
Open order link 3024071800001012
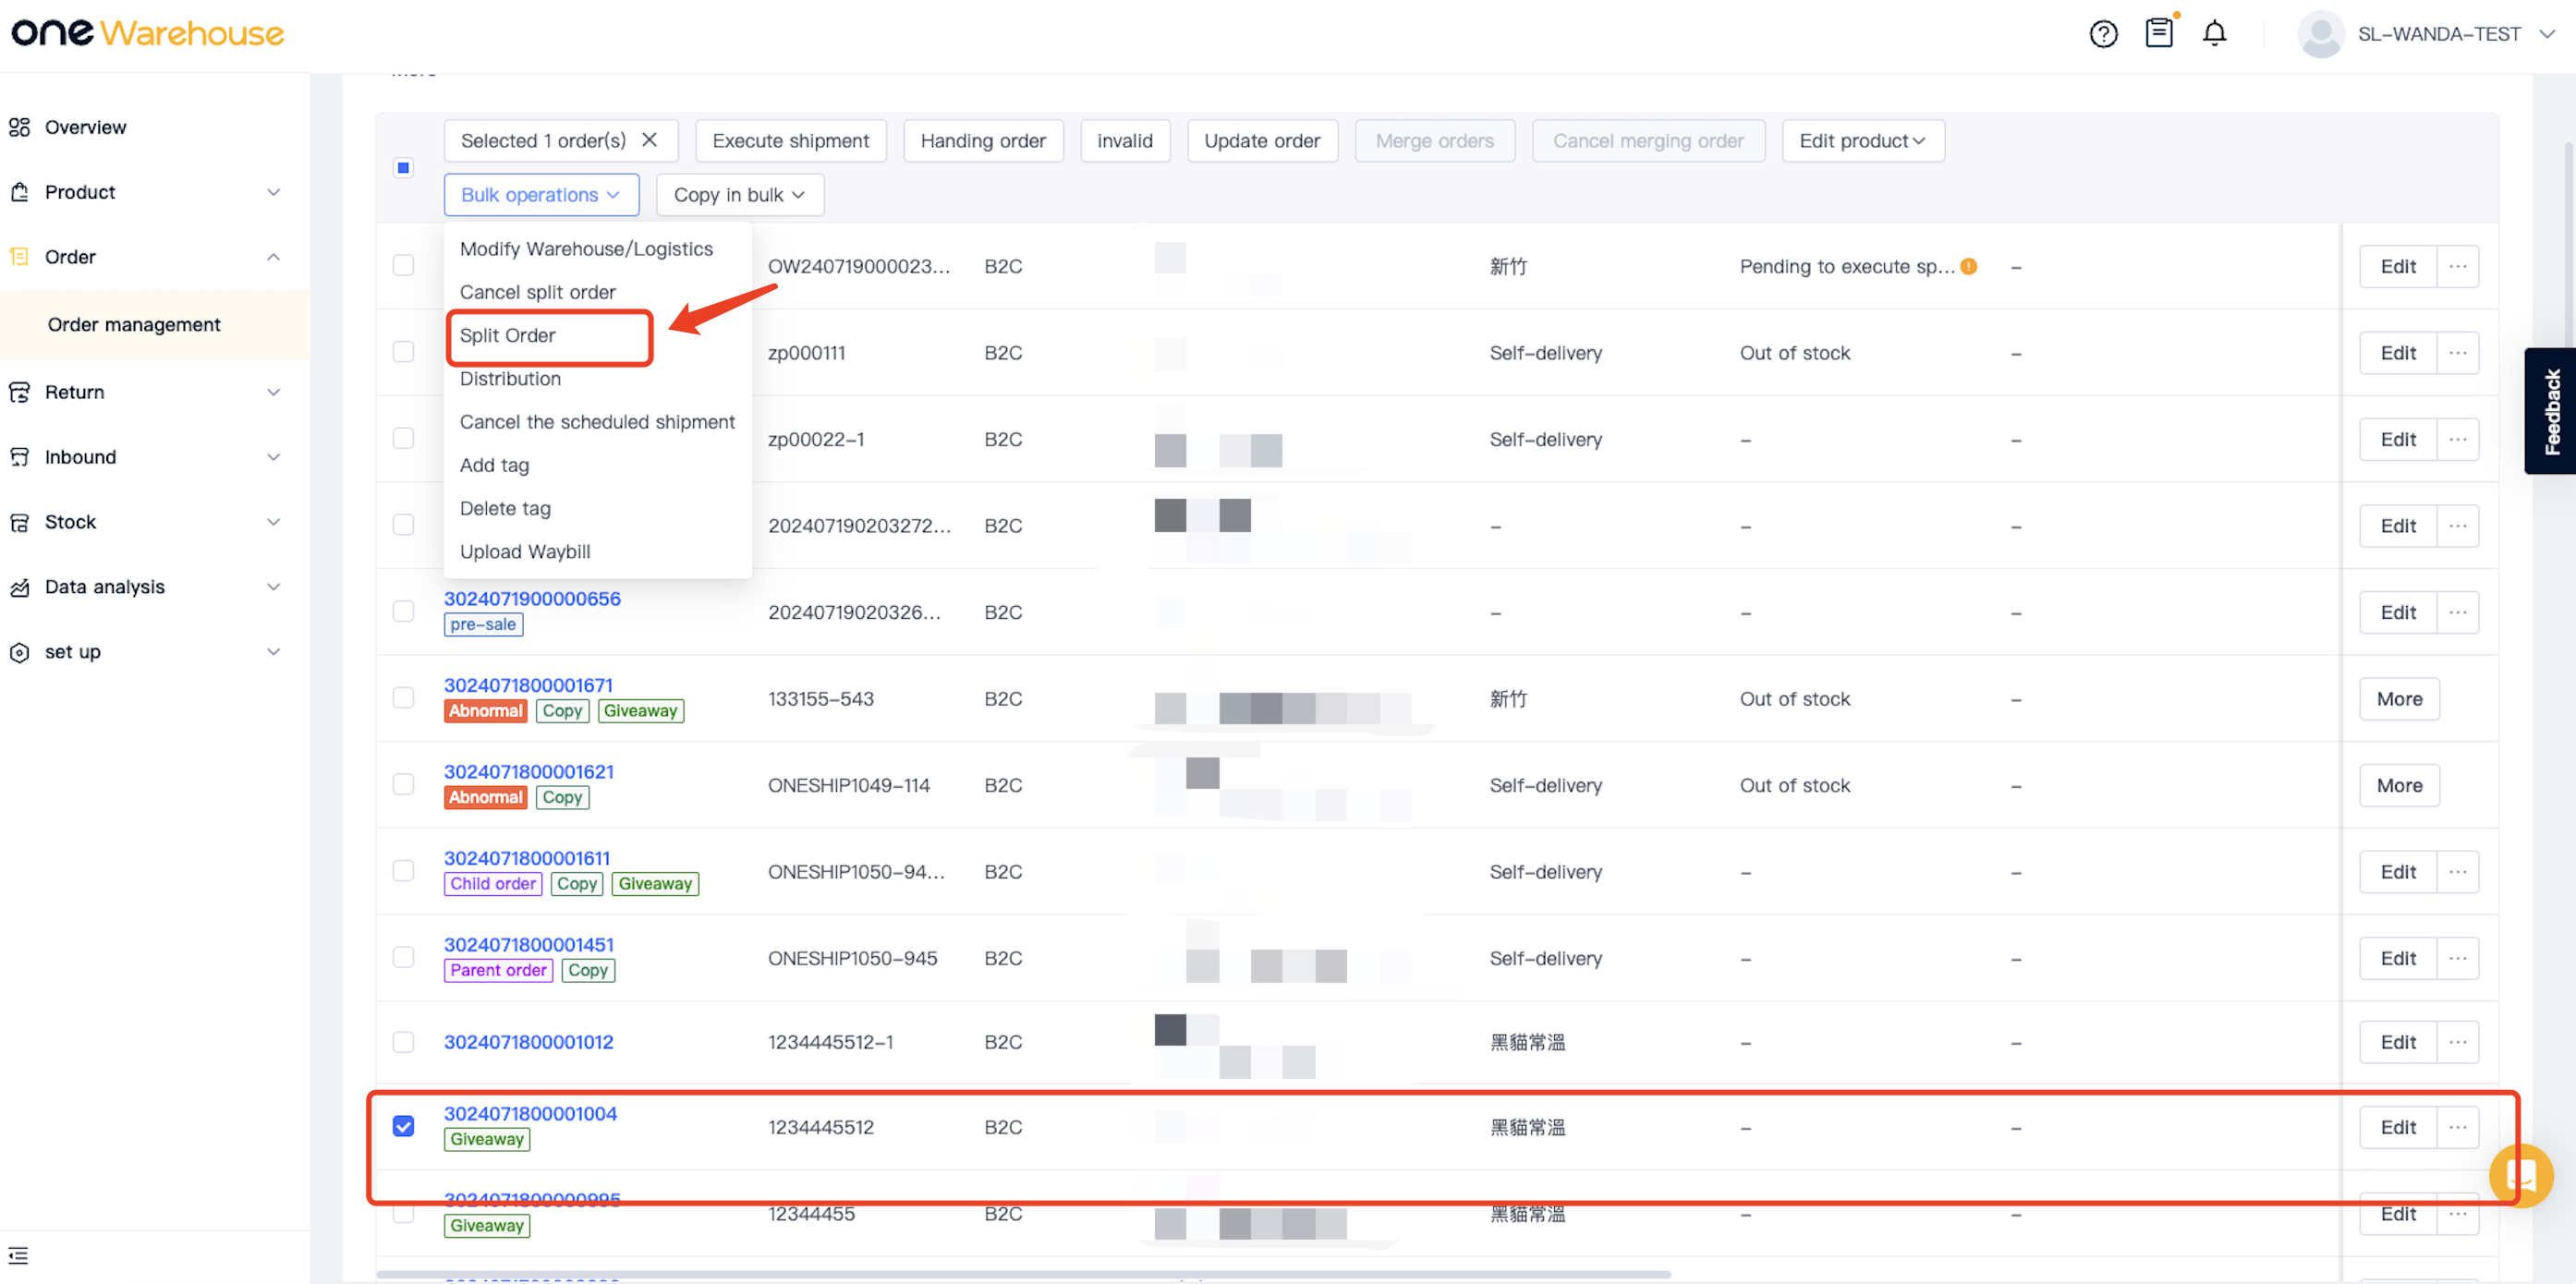pyautogui.click(x=528, y=1042)
